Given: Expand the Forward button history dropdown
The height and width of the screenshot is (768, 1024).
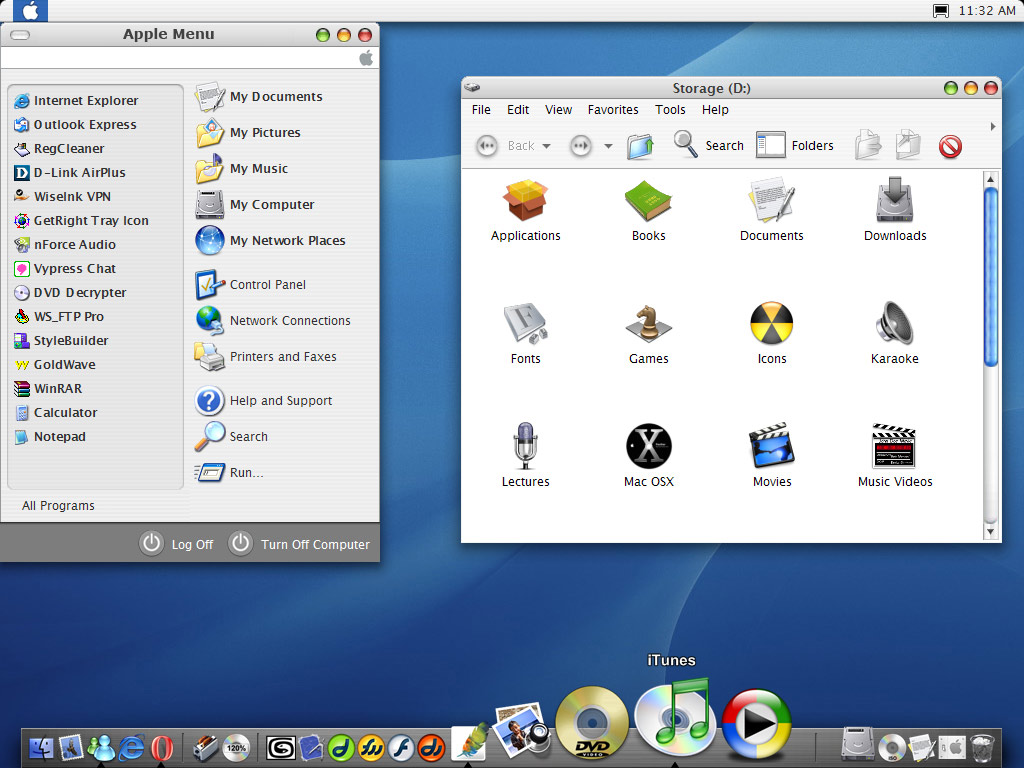Looking at the screenshot, I should 608,146.
